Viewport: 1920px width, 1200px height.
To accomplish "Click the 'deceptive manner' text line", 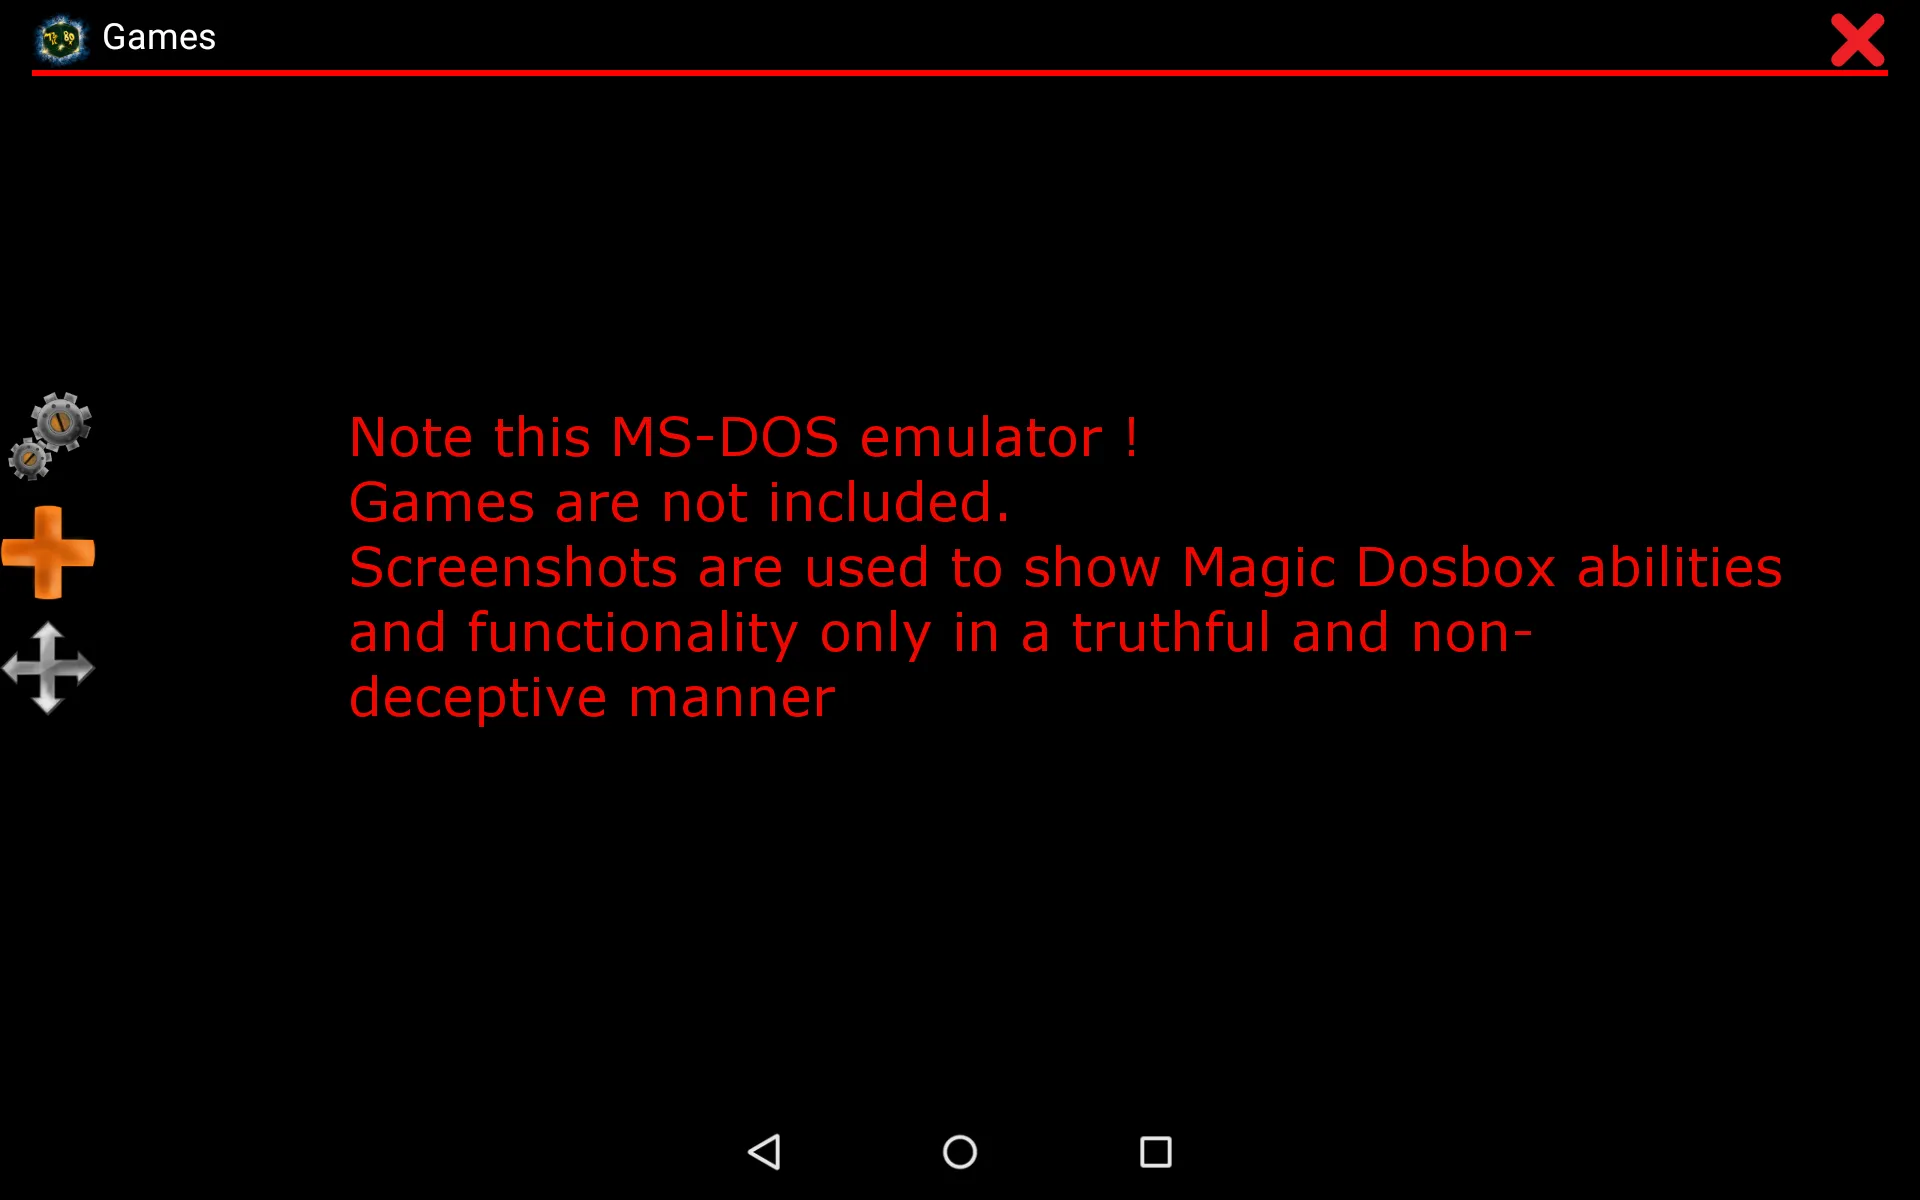I will [x=592, y=698].
